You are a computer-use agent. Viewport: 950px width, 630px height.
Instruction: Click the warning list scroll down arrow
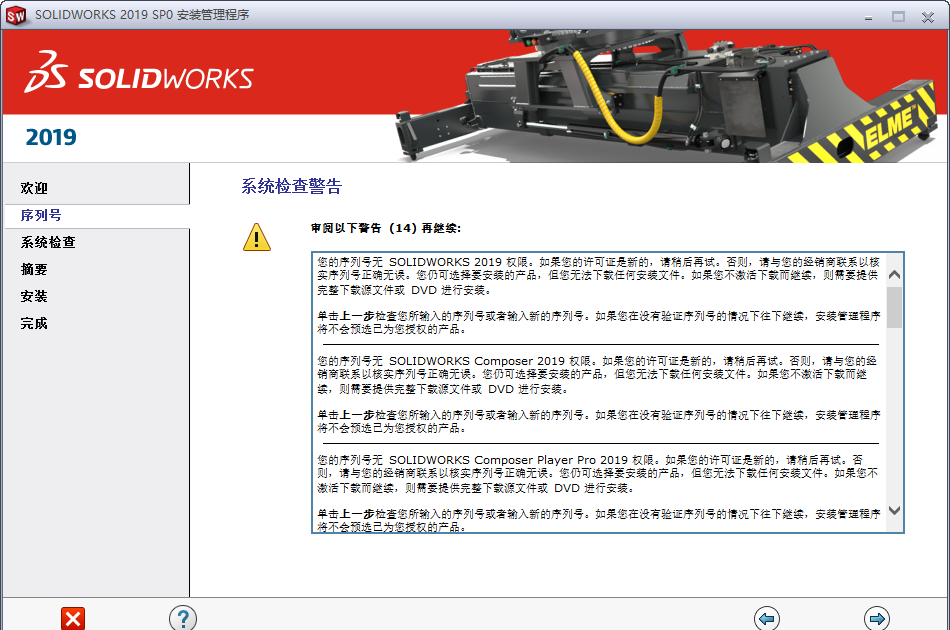click(x=894, y=510)
